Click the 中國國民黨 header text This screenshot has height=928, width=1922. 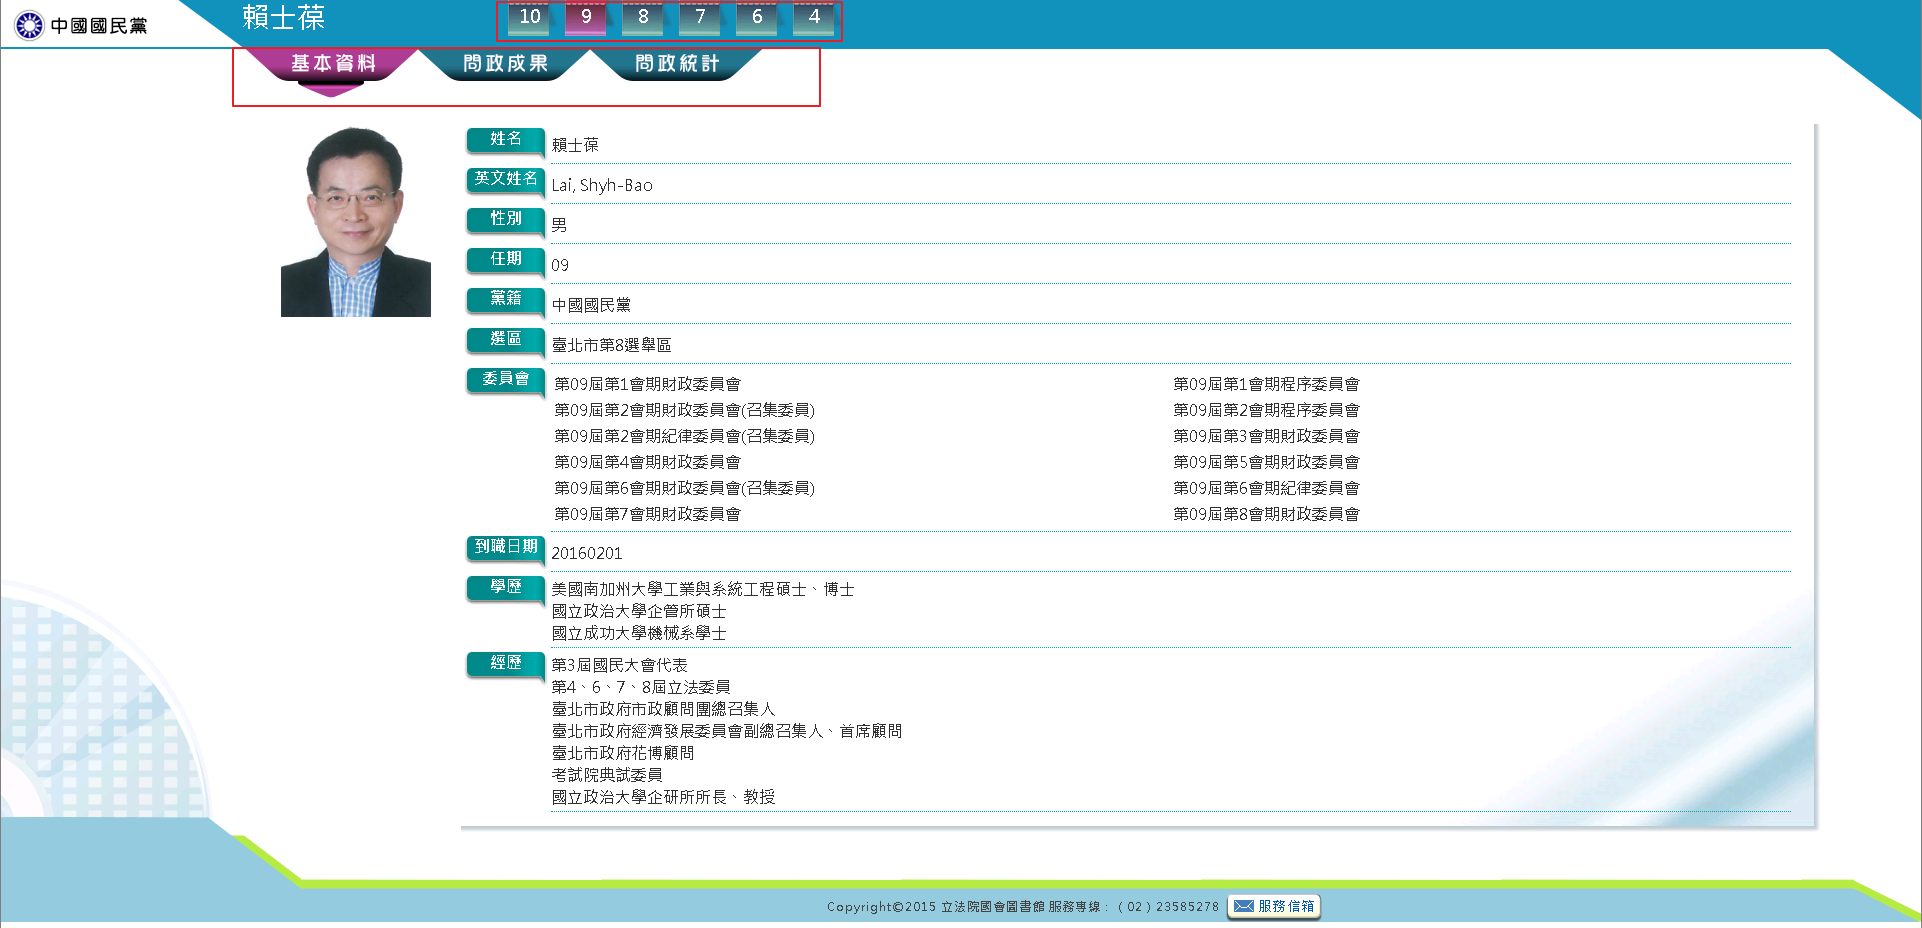98,26
